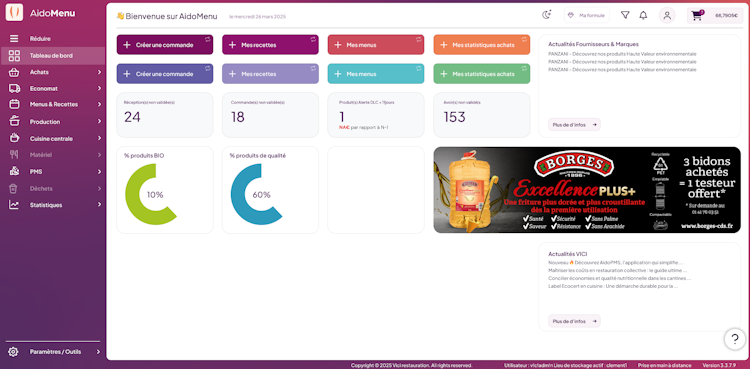
Task: Select Tableau de bord in sidebar
Action: click(53, 56)
